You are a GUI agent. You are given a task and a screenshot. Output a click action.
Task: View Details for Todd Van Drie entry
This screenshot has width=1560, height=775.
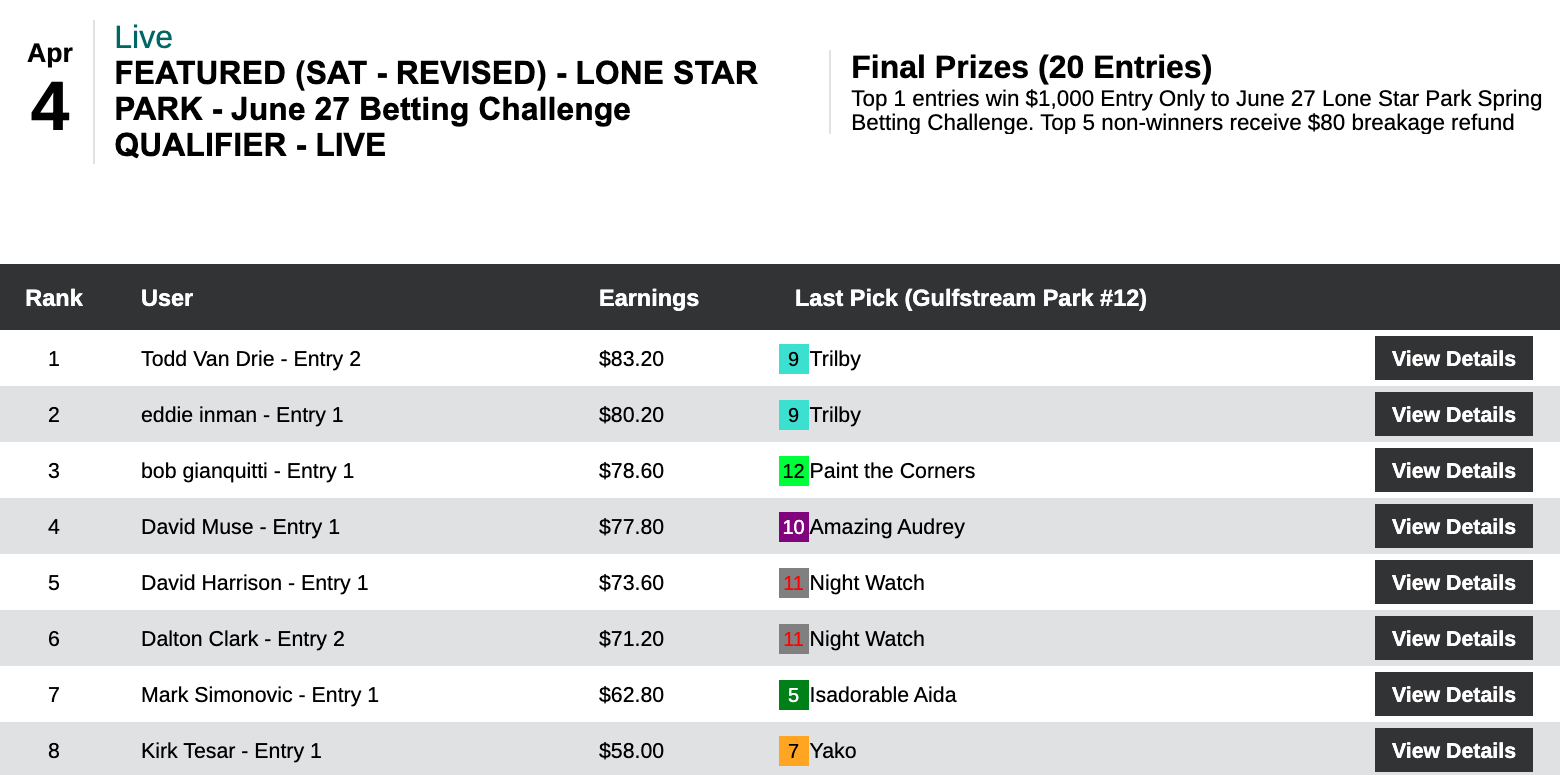[1453, 359]
